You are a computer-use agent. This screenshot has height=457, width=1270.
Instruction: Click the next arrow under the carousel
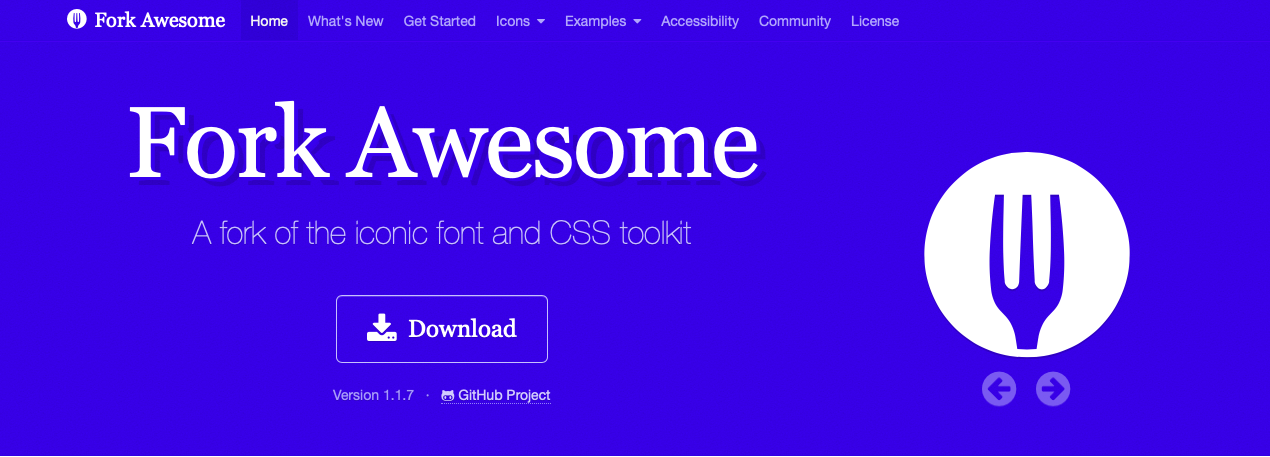(1052, 388)
